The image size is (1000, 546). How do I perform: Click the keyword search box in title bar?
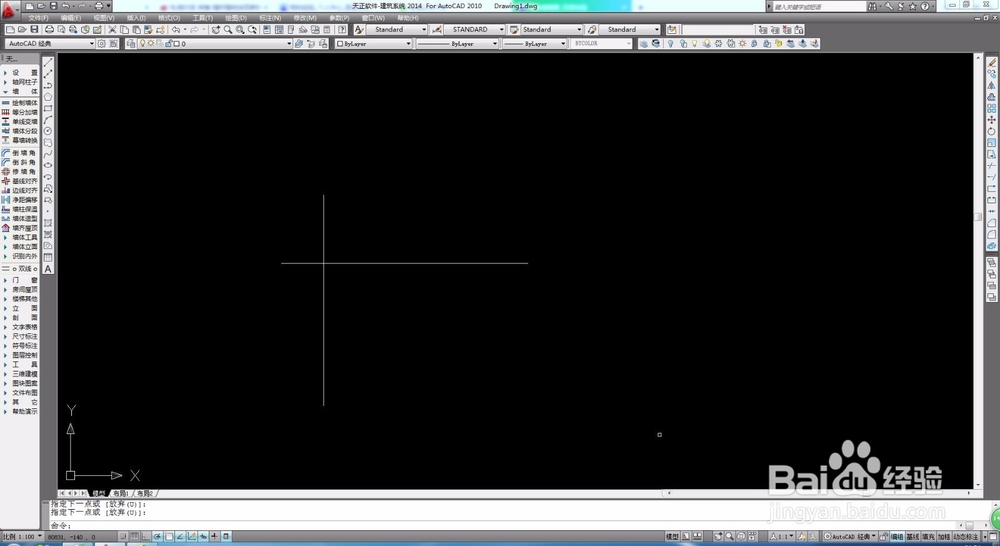point(820,6)
